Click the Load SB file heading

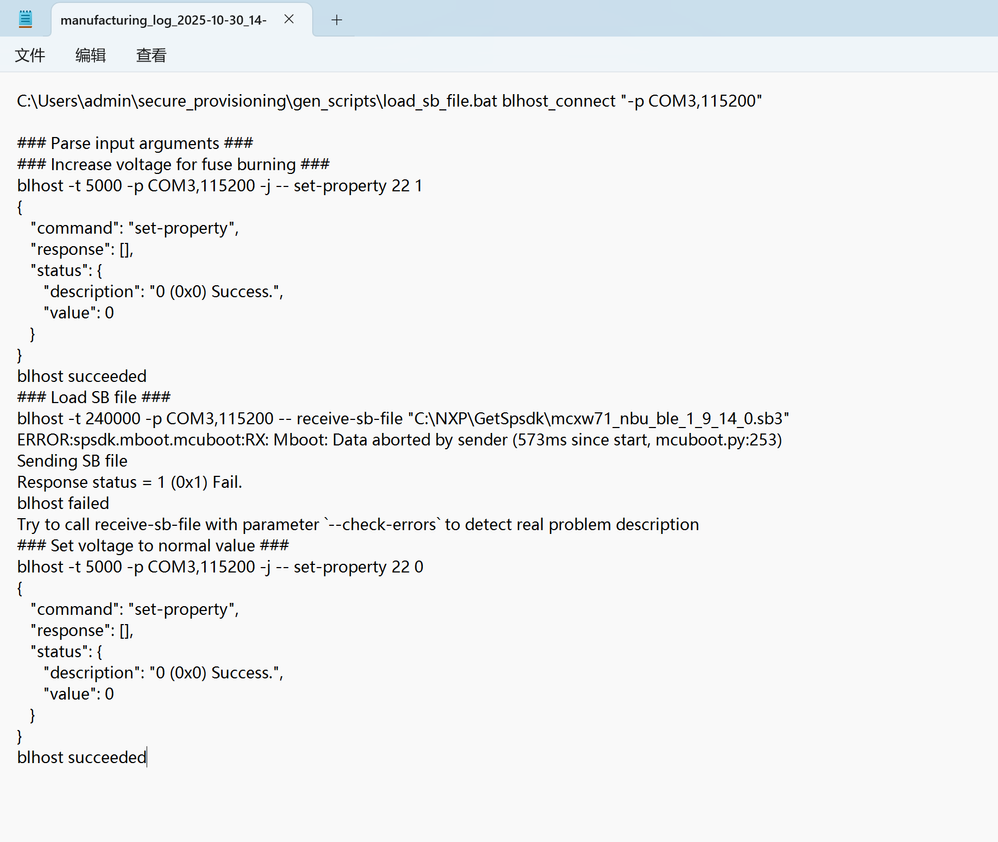[93, 397]
